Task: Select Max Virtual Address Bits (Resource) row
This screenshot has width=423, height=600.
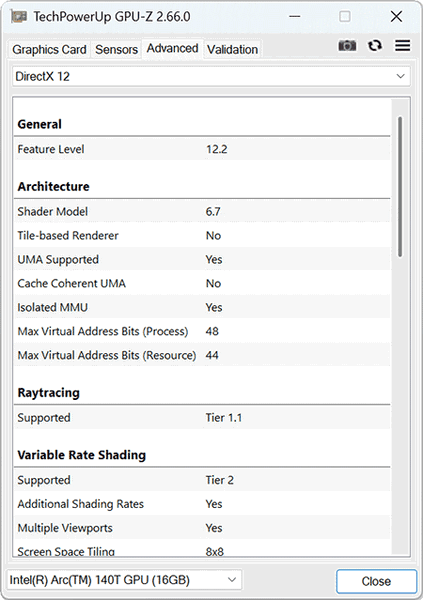Action: point(202,355)
